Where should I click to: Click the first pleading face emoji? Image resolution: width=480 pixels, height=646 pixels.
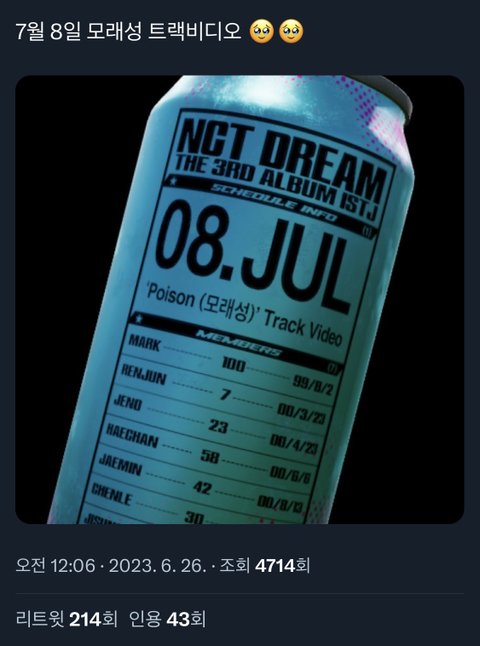coord(262,32)
